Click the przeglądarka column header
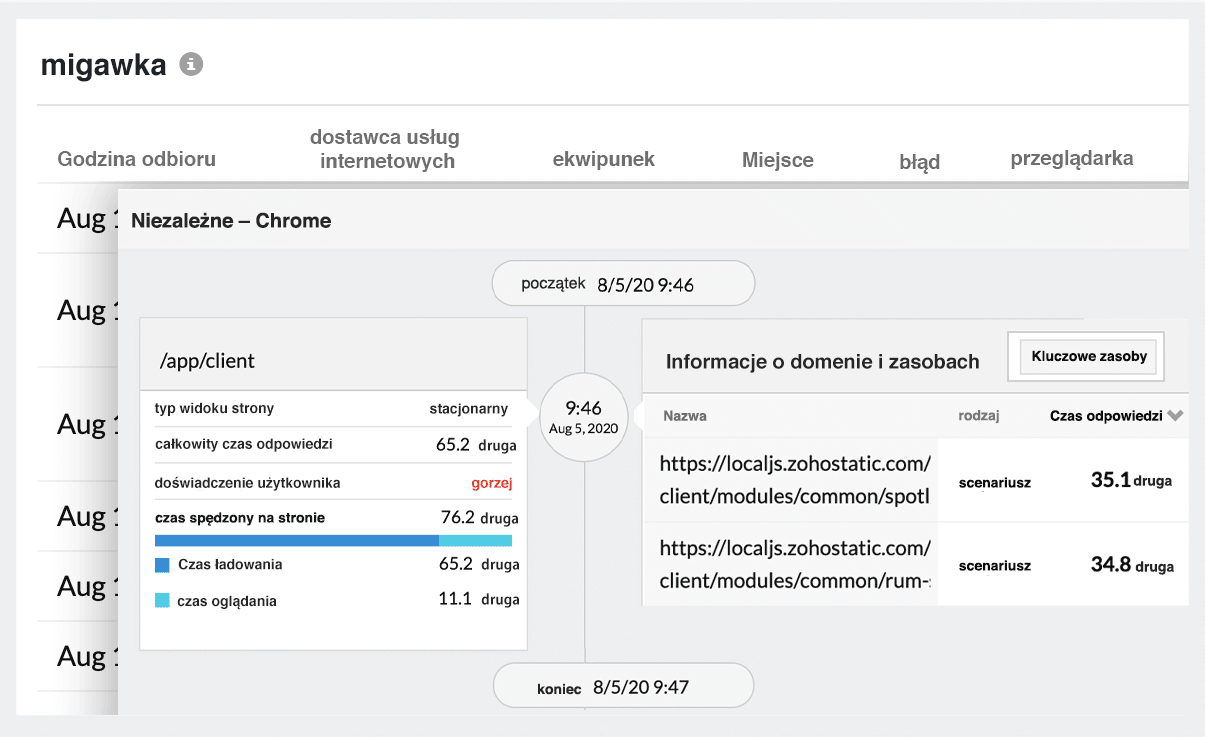This screenshot has width=1205, height=737. pos(1073,158)
